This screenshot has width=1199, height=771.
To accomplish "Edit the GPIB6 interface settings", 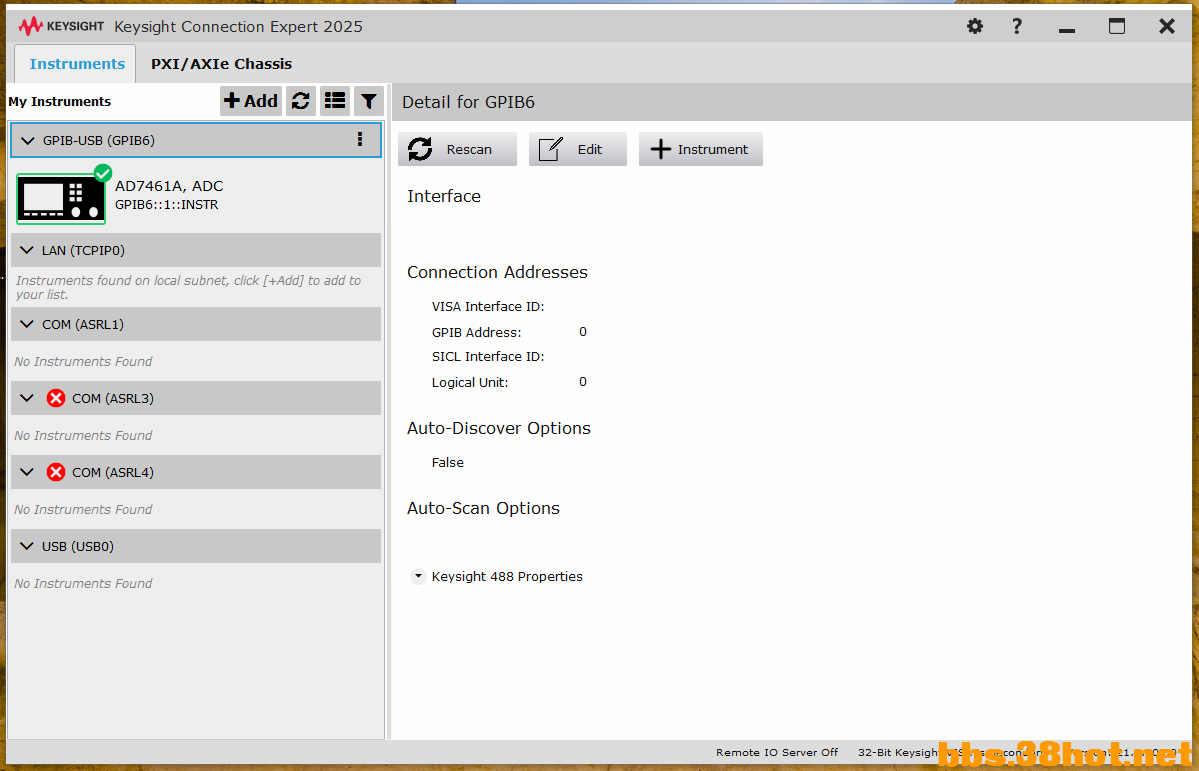I will 578,149.
